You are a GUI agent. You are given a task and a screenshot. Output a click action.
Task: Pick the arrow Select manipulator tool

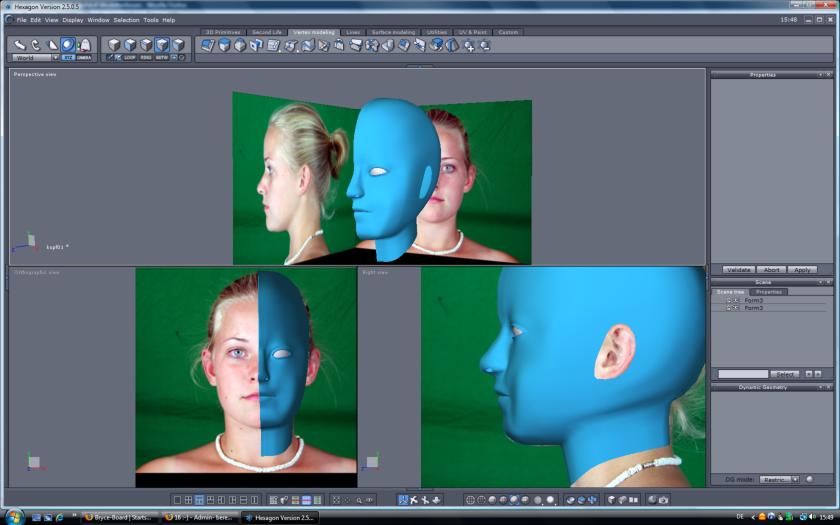coord(20,45)
